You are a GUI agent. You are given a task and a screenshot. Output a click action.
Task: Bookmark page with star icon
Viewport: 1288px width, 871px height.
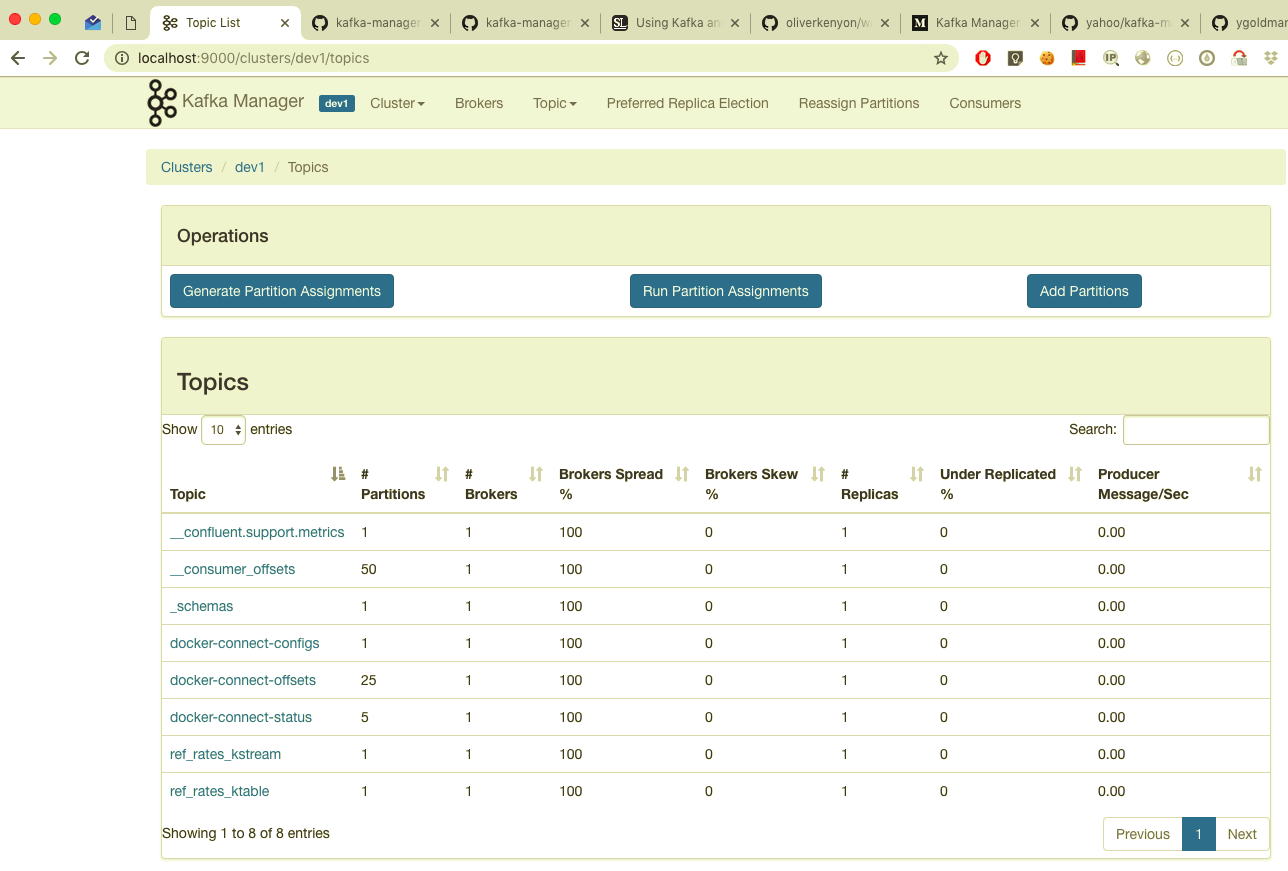click(x=940, y=58)
